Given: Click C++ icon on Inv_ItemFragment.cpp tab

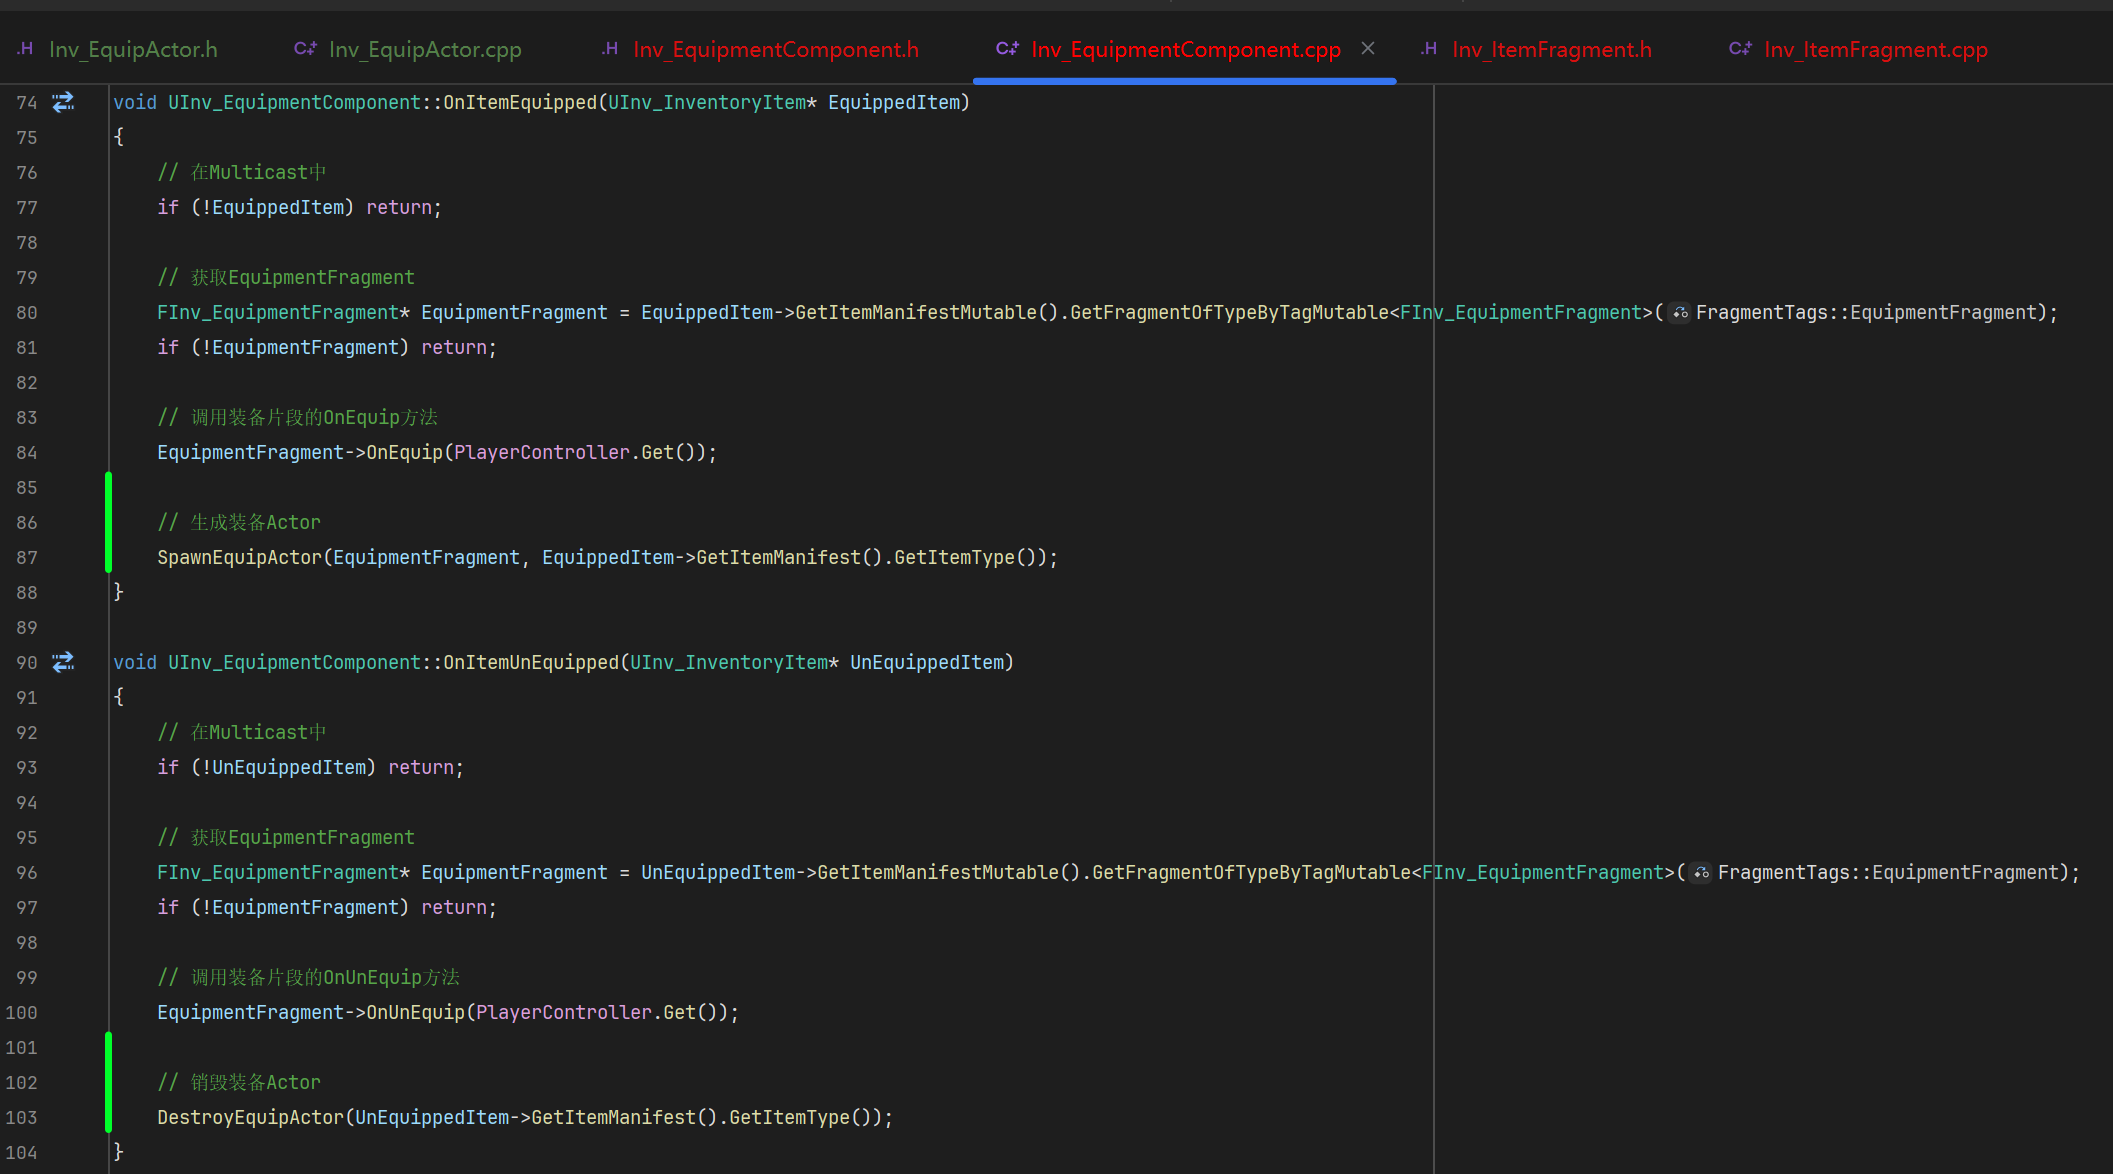Looking at the screenshot, I should tap(1740, 49).
